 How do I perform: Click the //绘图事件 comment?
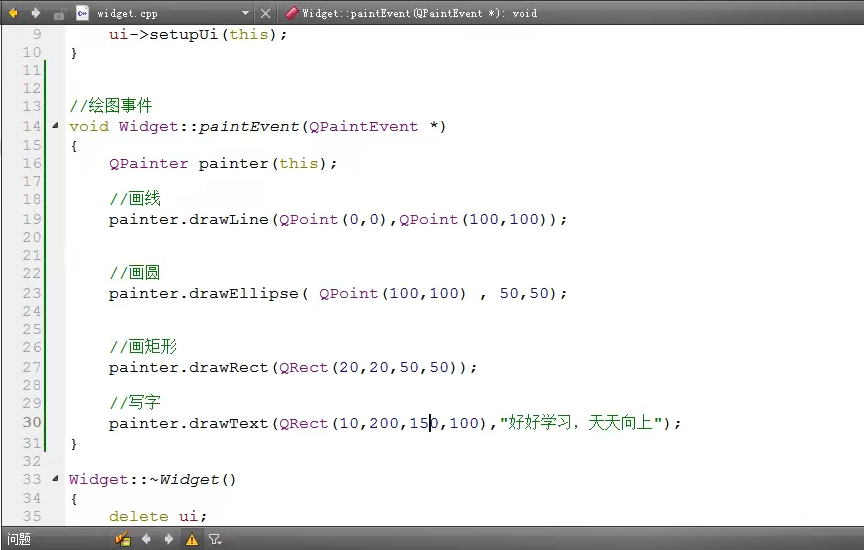pyautogui.click(x=111, y=105)
